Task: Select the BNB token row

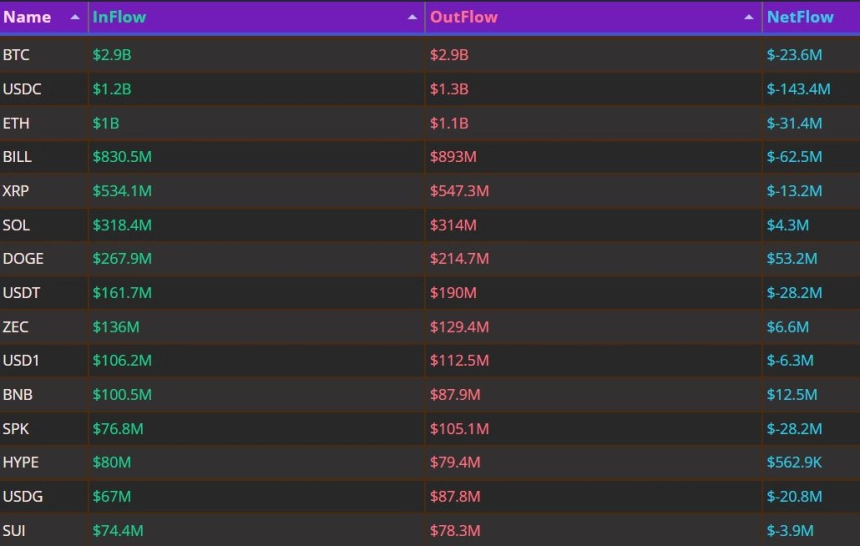Action: 430,395
